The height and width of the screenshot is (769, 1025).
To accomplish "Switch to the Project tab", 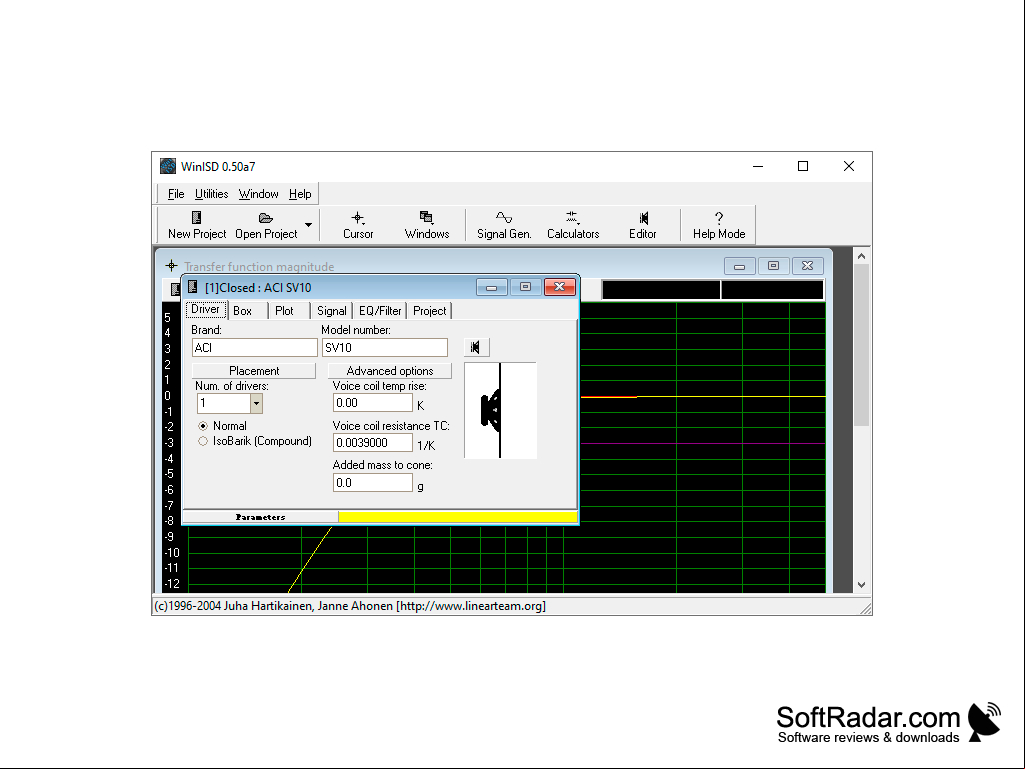I will (x=429, y=311).
